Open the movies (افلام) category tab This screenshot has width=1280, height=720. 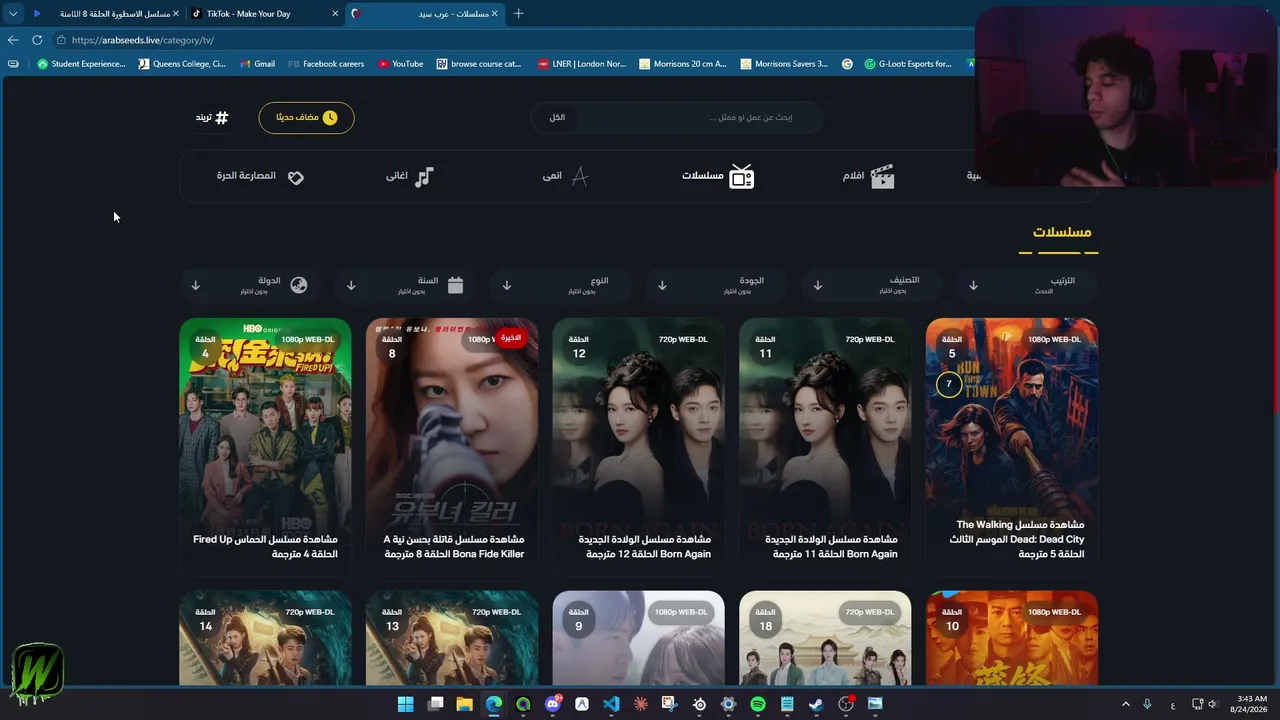click(868, 176)
